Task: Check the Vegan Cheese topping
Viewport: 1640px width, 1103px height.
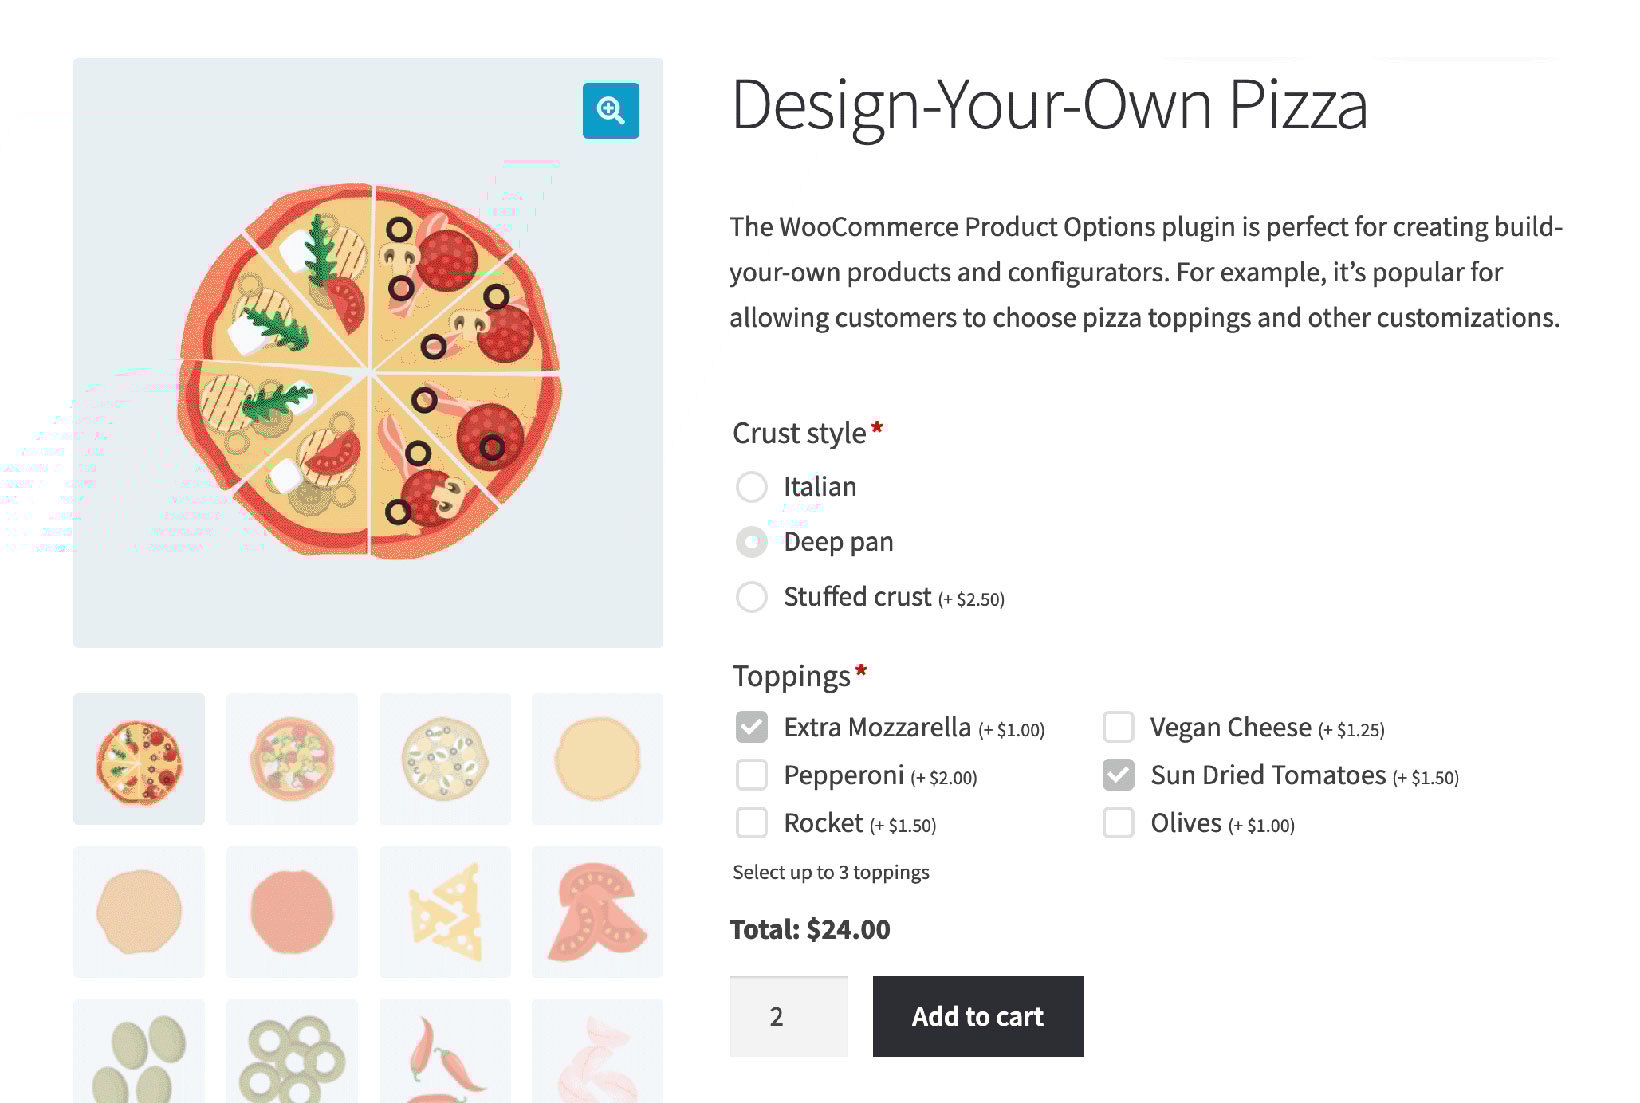Action: 1118,727
